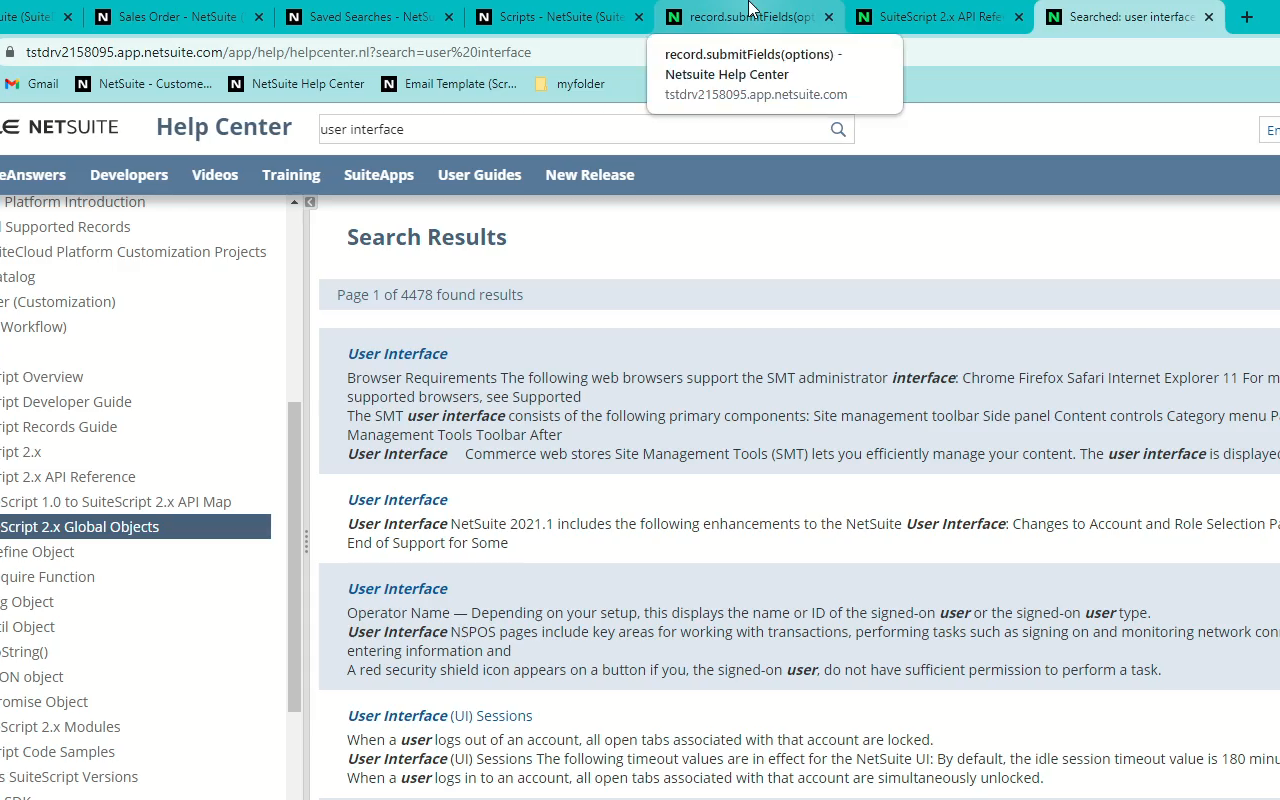Select SuiteApps in navigation bar
Viewport: 1280px width, 800px height.
[x=379, y=175]
